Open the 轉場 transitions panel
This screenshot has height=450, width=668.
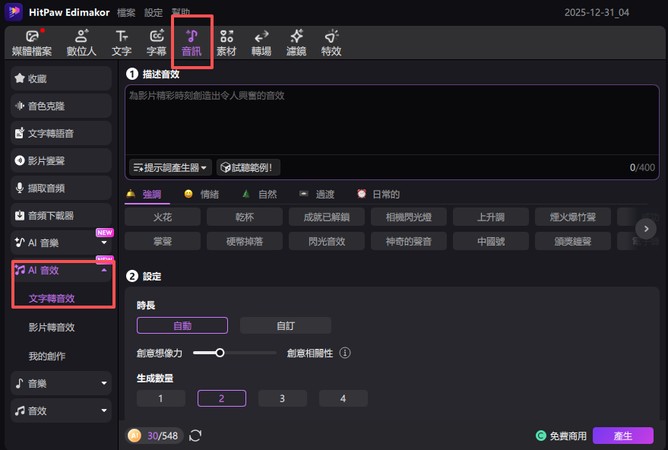pos(261,43)
